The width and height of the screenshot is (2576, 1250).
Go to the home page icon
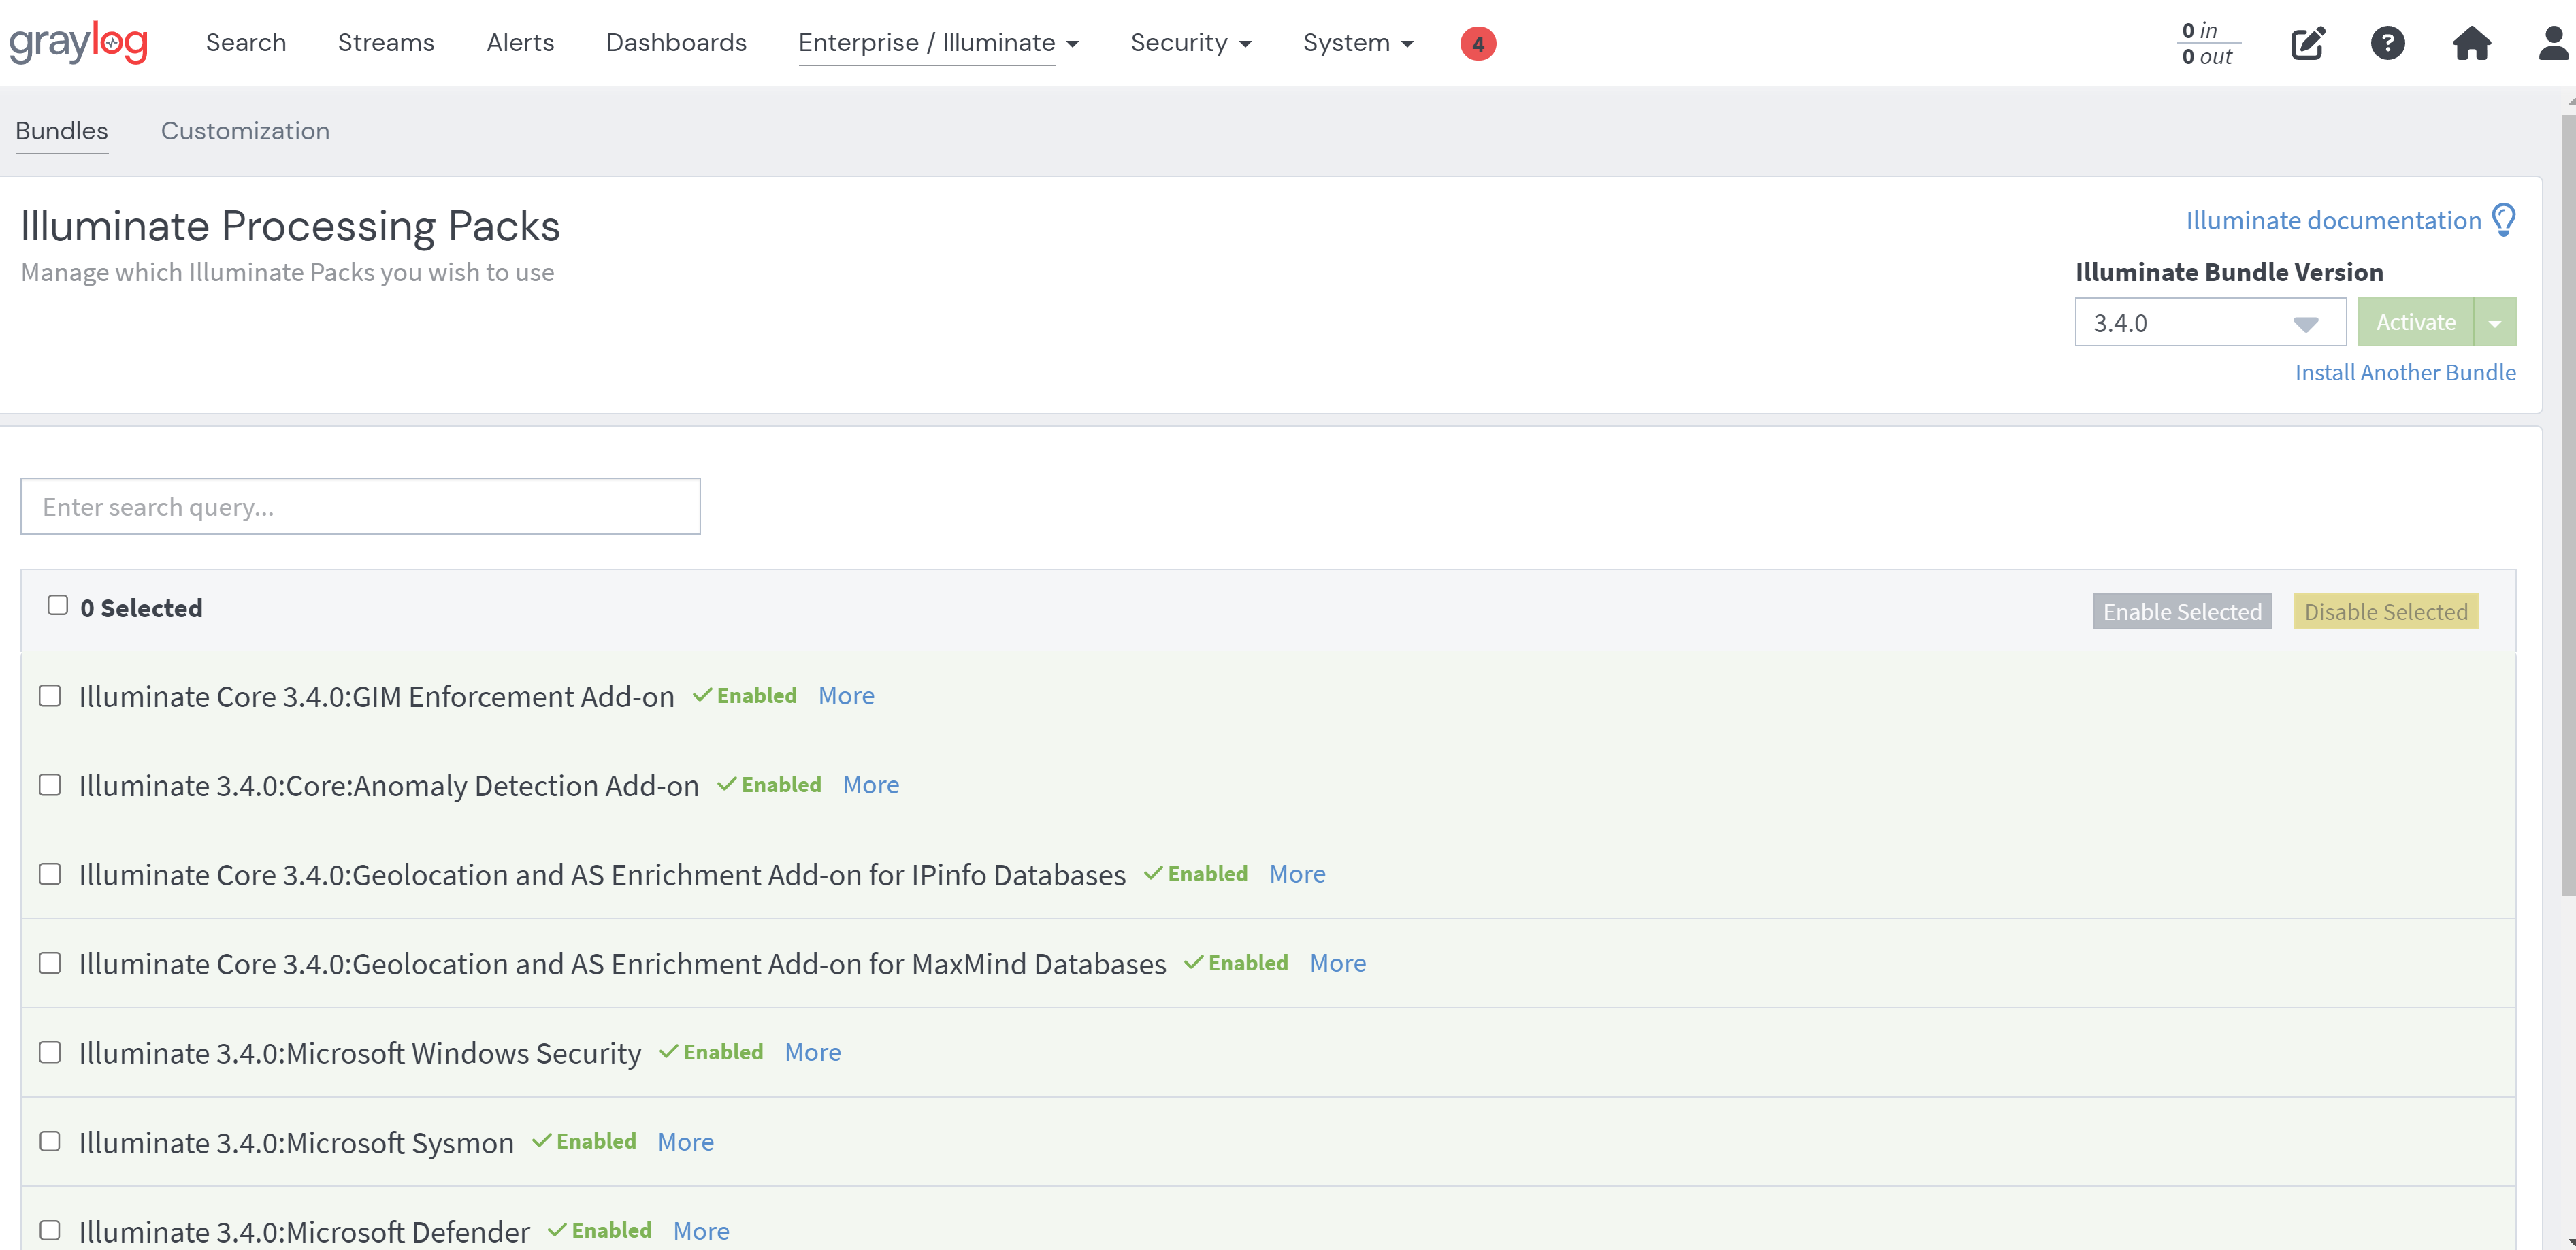tap(2470, 43)
